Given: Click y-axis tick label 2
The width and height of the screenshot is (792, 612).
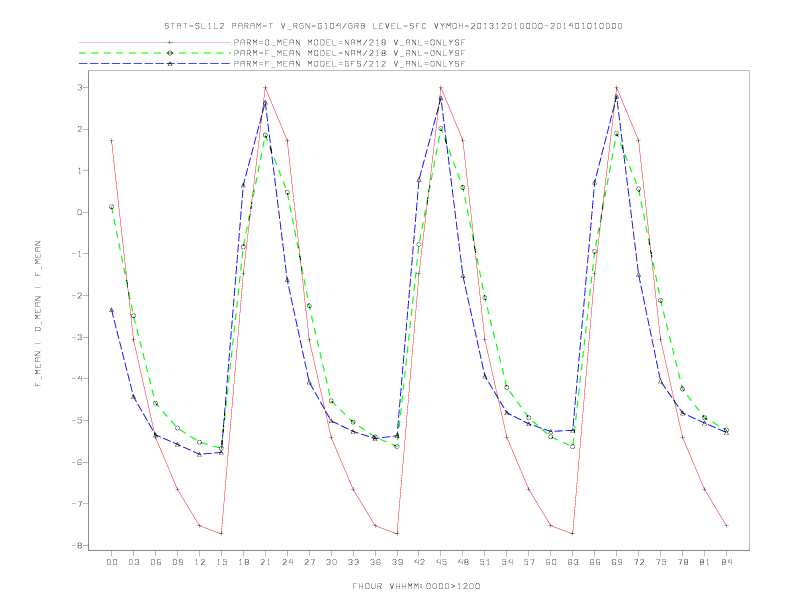Looking at the screenshot, I should coord(80,129).
